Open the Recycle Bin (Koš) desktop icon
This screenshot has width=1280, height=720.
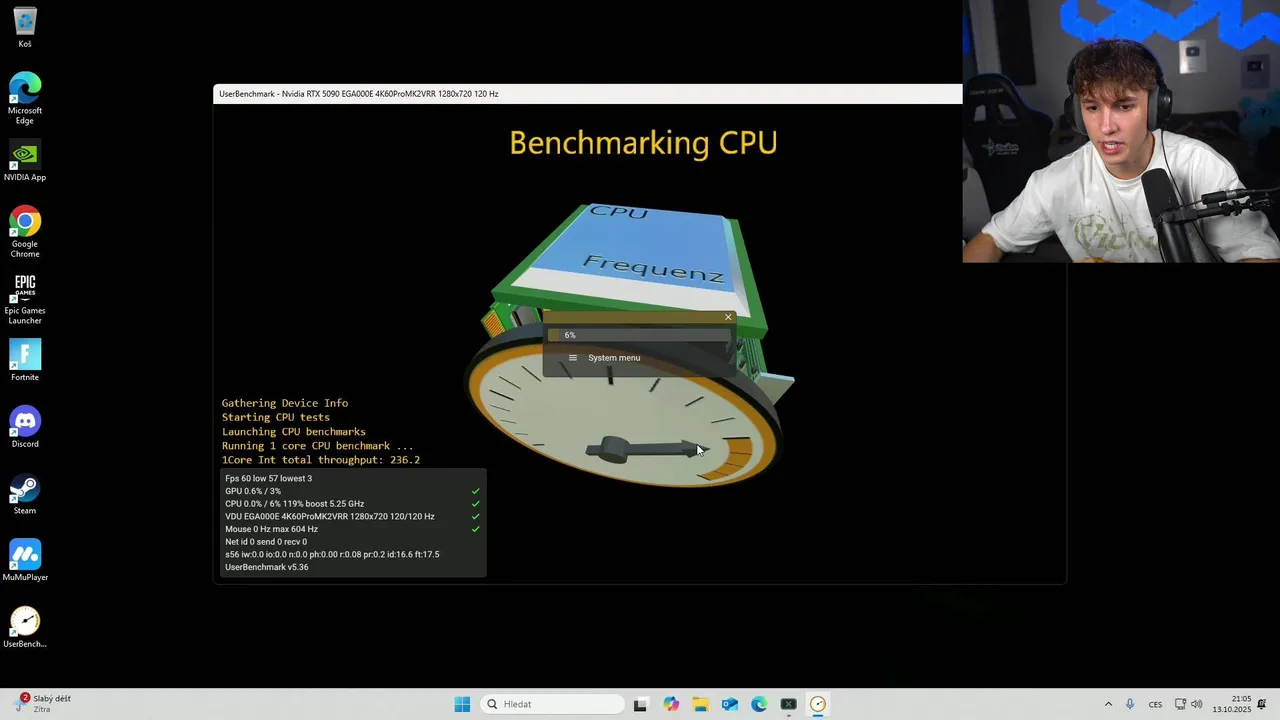coord(25,28)
